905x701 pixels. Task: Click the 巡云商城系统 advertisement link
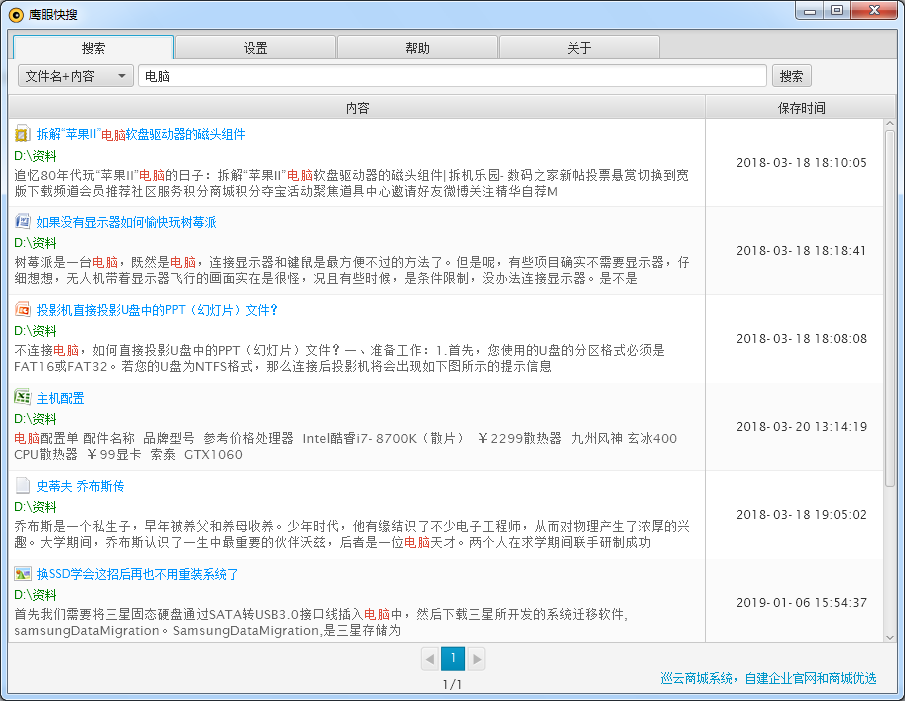768,678
